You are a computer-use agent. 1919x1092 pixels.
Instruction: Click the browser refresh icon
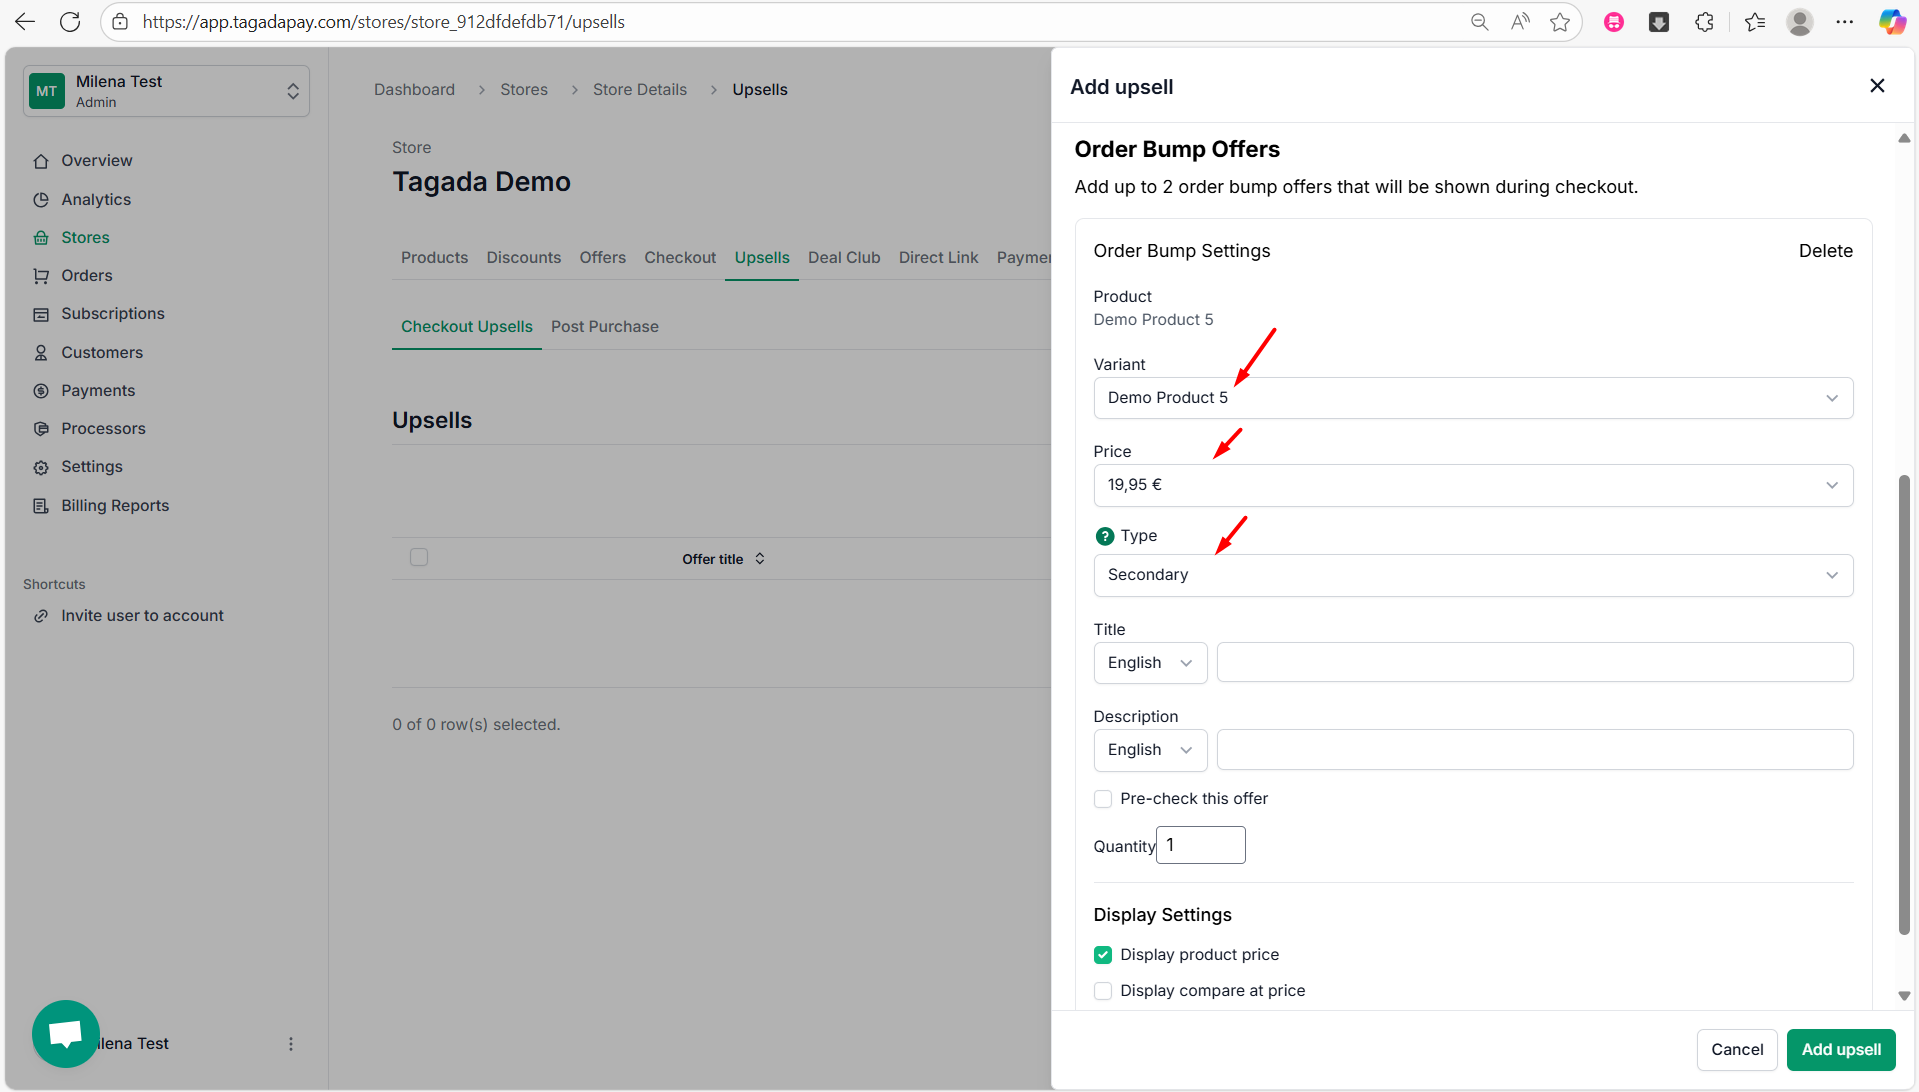click(x=70, y=22)
